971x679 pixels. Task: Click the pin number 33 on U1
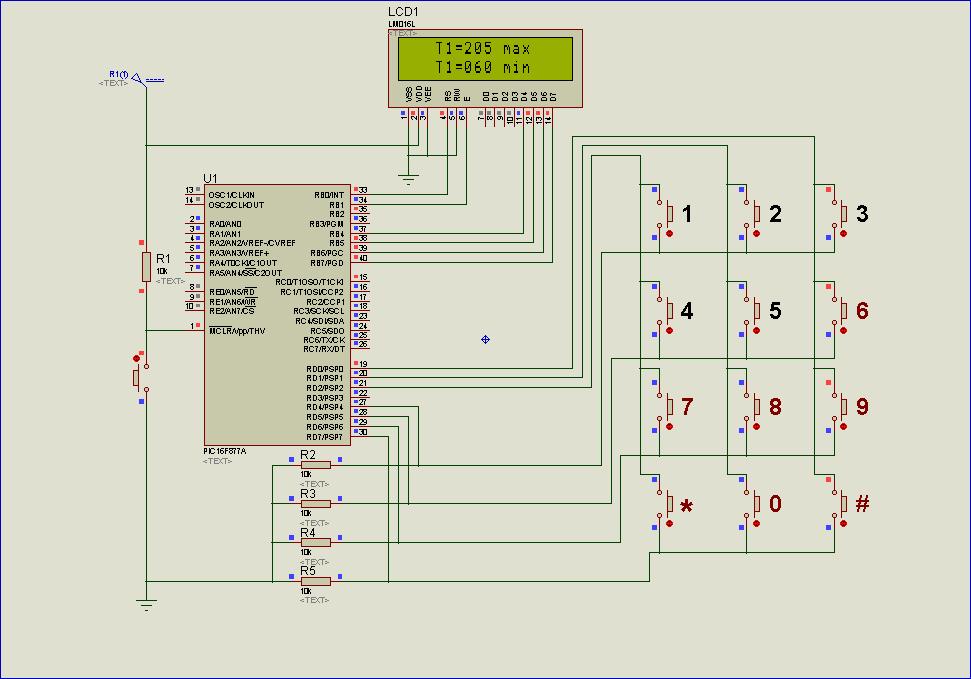pyautogui.click(x=364, y=190)
